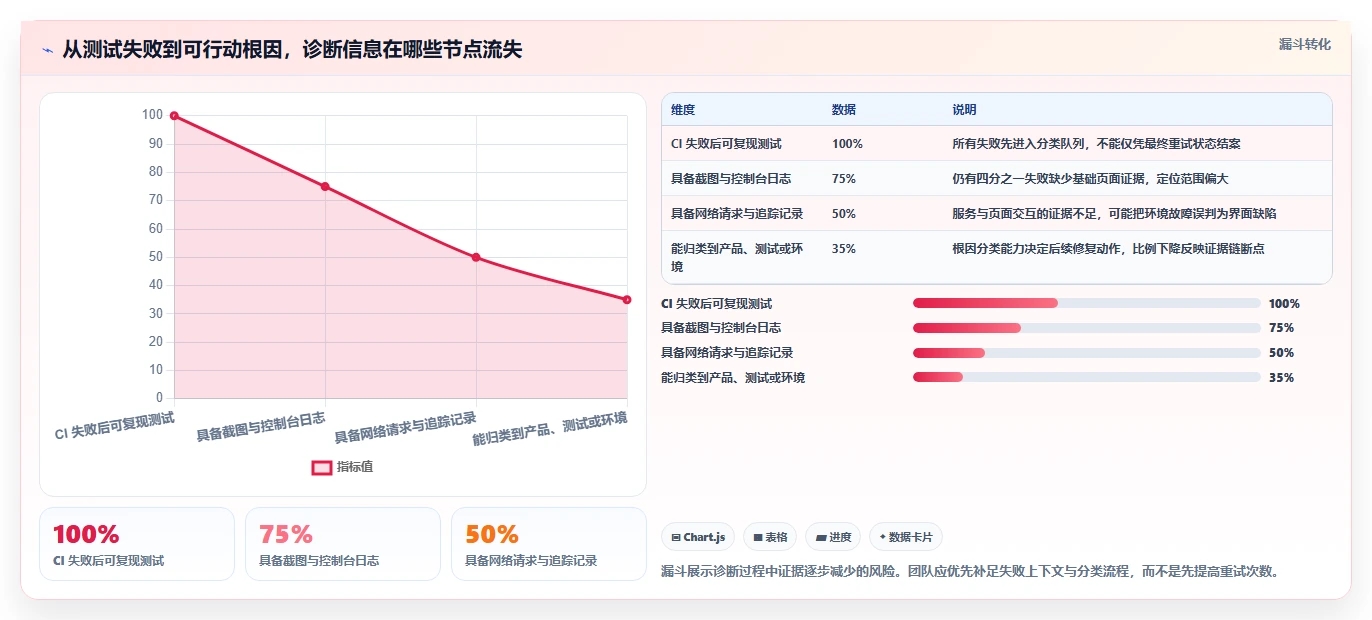1372x620 pixels.
Task: Click the 表格 chip icon
Action: tap(758, 537)
